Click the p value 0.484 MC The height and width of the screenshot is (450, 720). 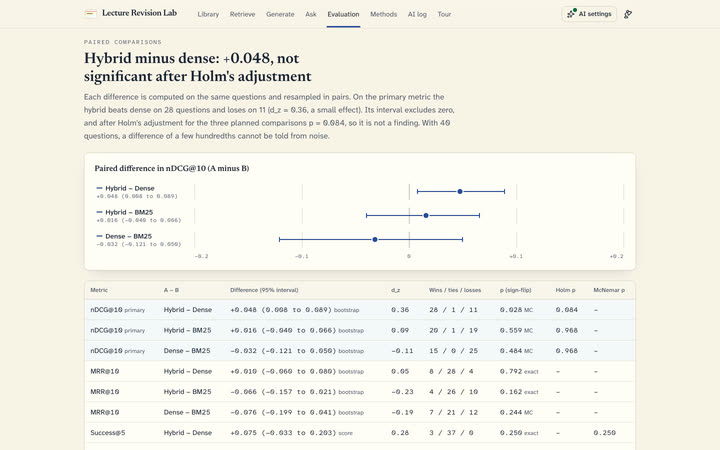517,351
